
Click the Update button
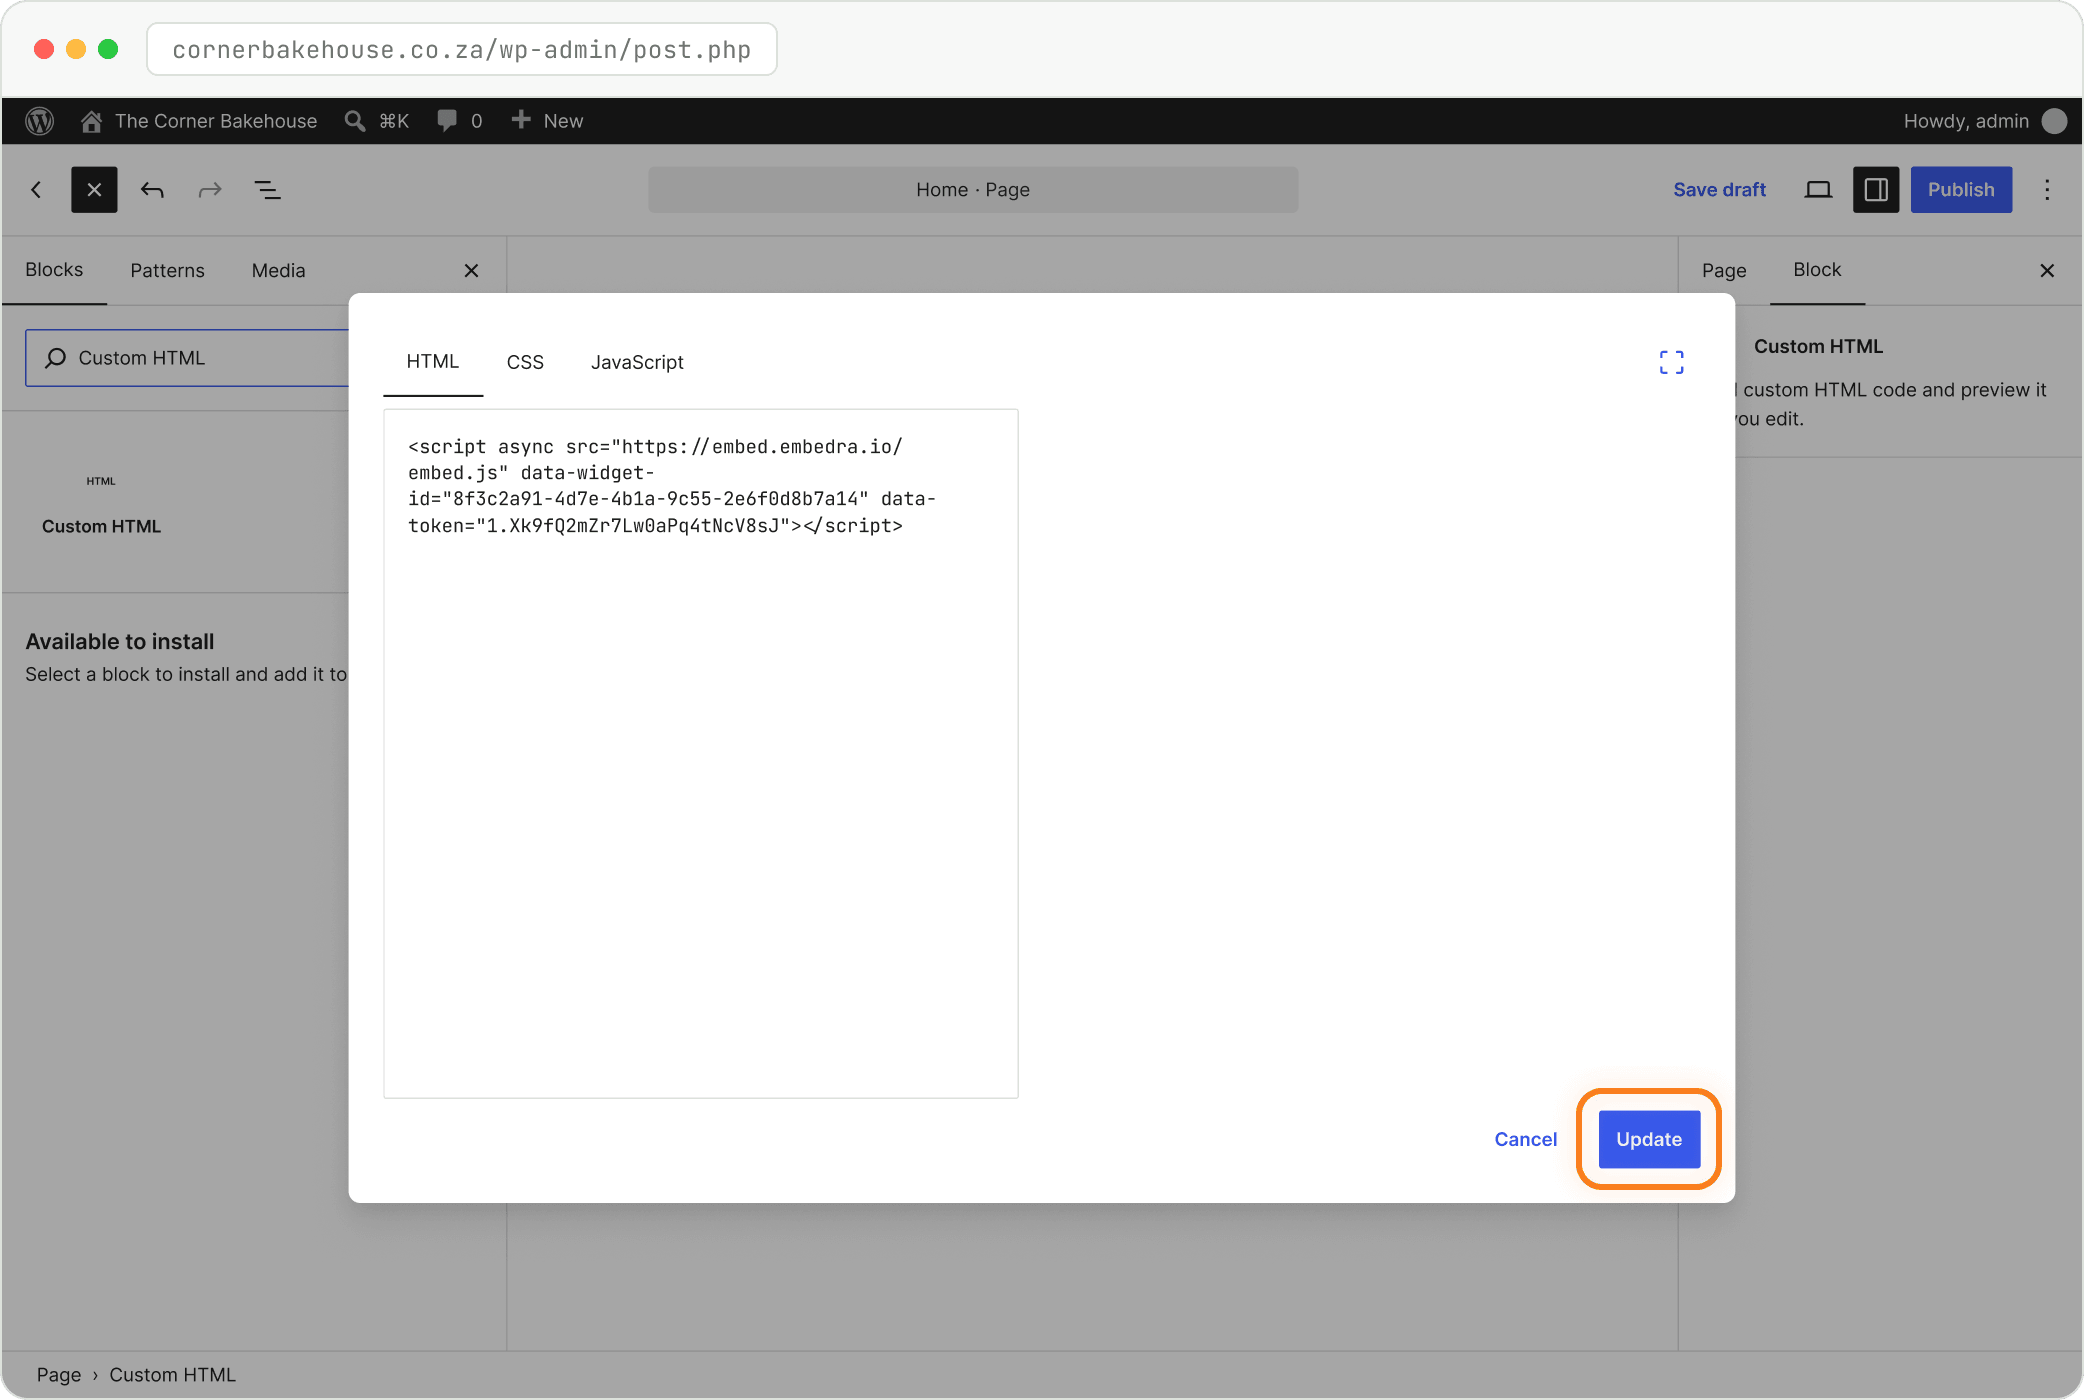tap(1649, 1139)
